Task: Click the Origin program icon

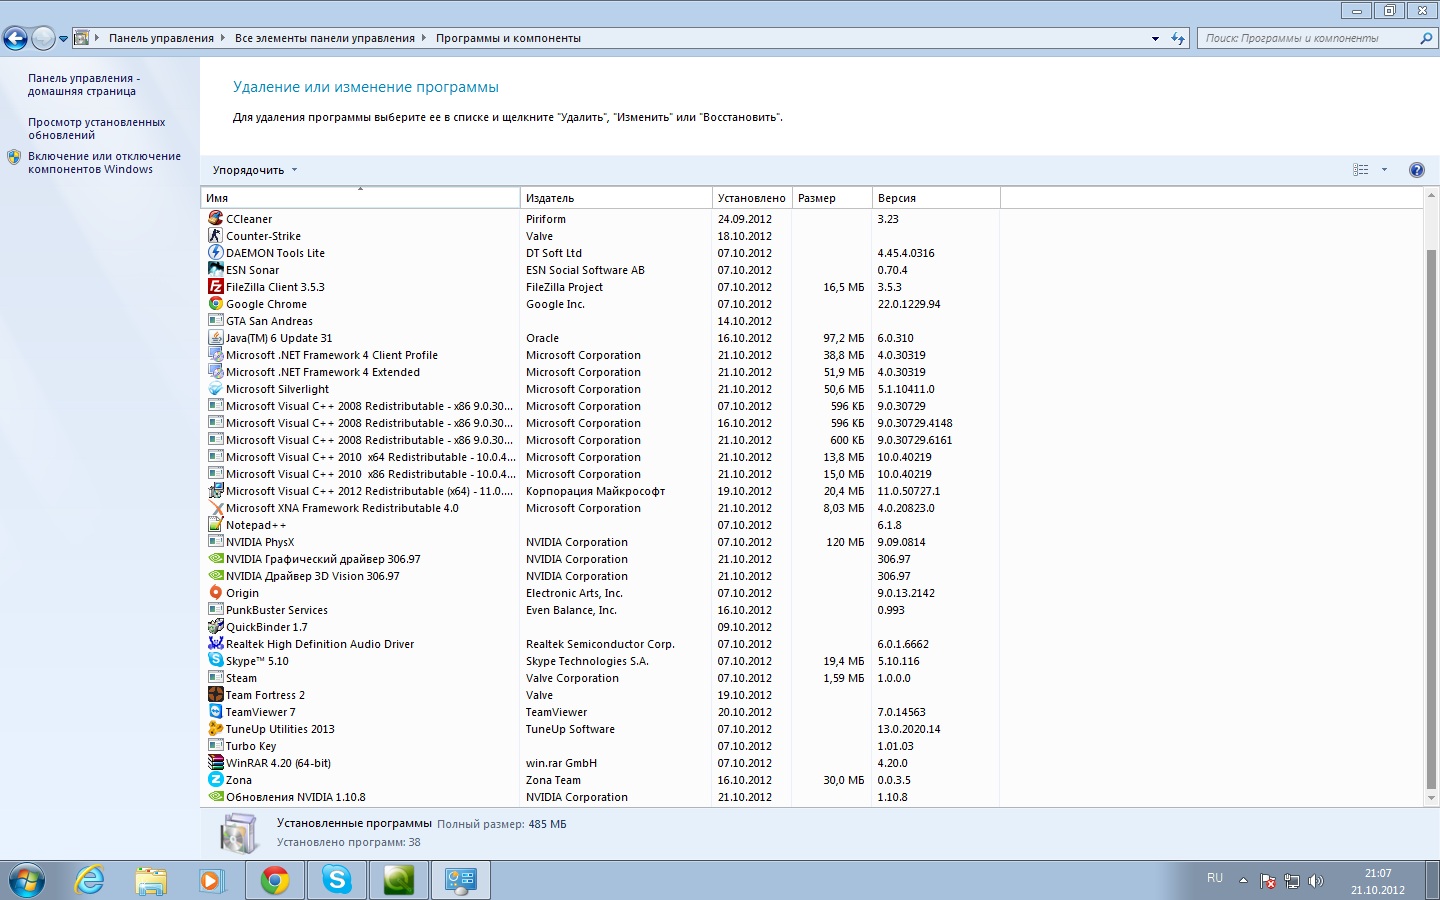Action: pyautogui.click(x=215, y=592)
